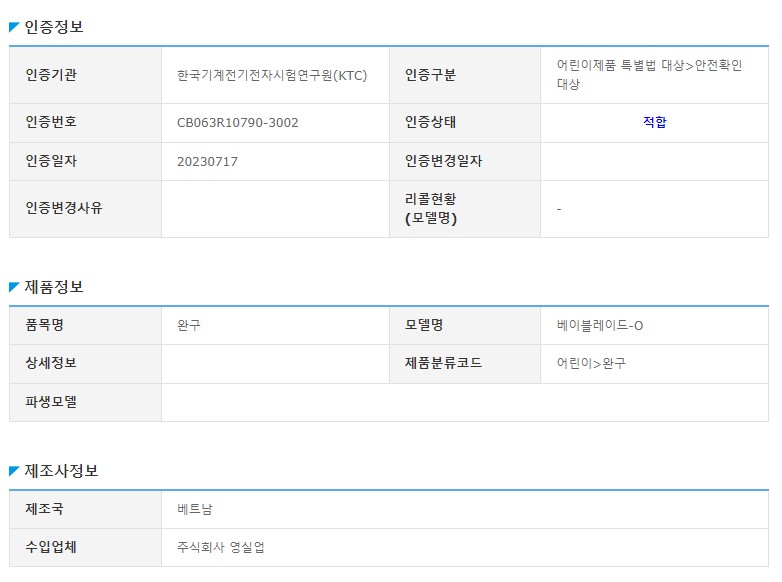The height and width of the screenshot is (582, 782).
Task: Click the 제조국 label cell
Action: (x=85, y=510)
